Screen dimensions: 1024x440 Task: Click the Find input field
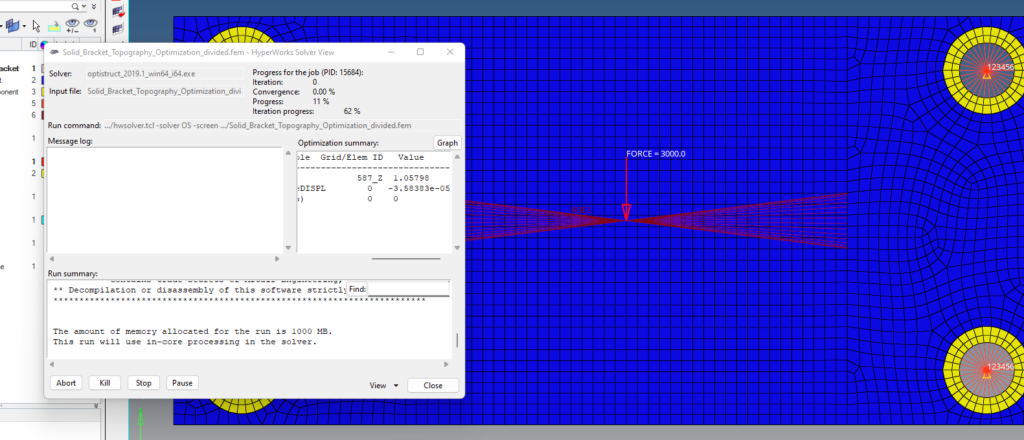pos(409,289)
